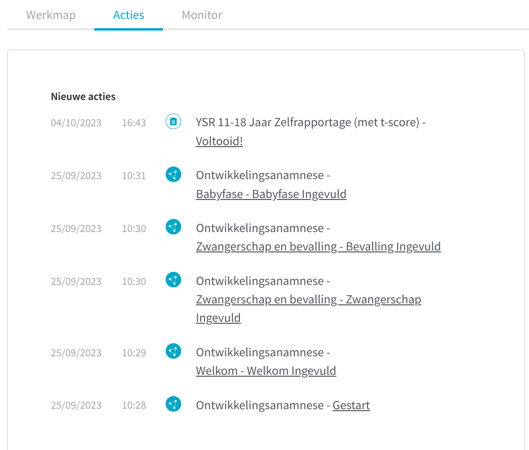
Task: Open Babyfase - Babyfase Ingevuld link
Action: [x=271, y=194]
